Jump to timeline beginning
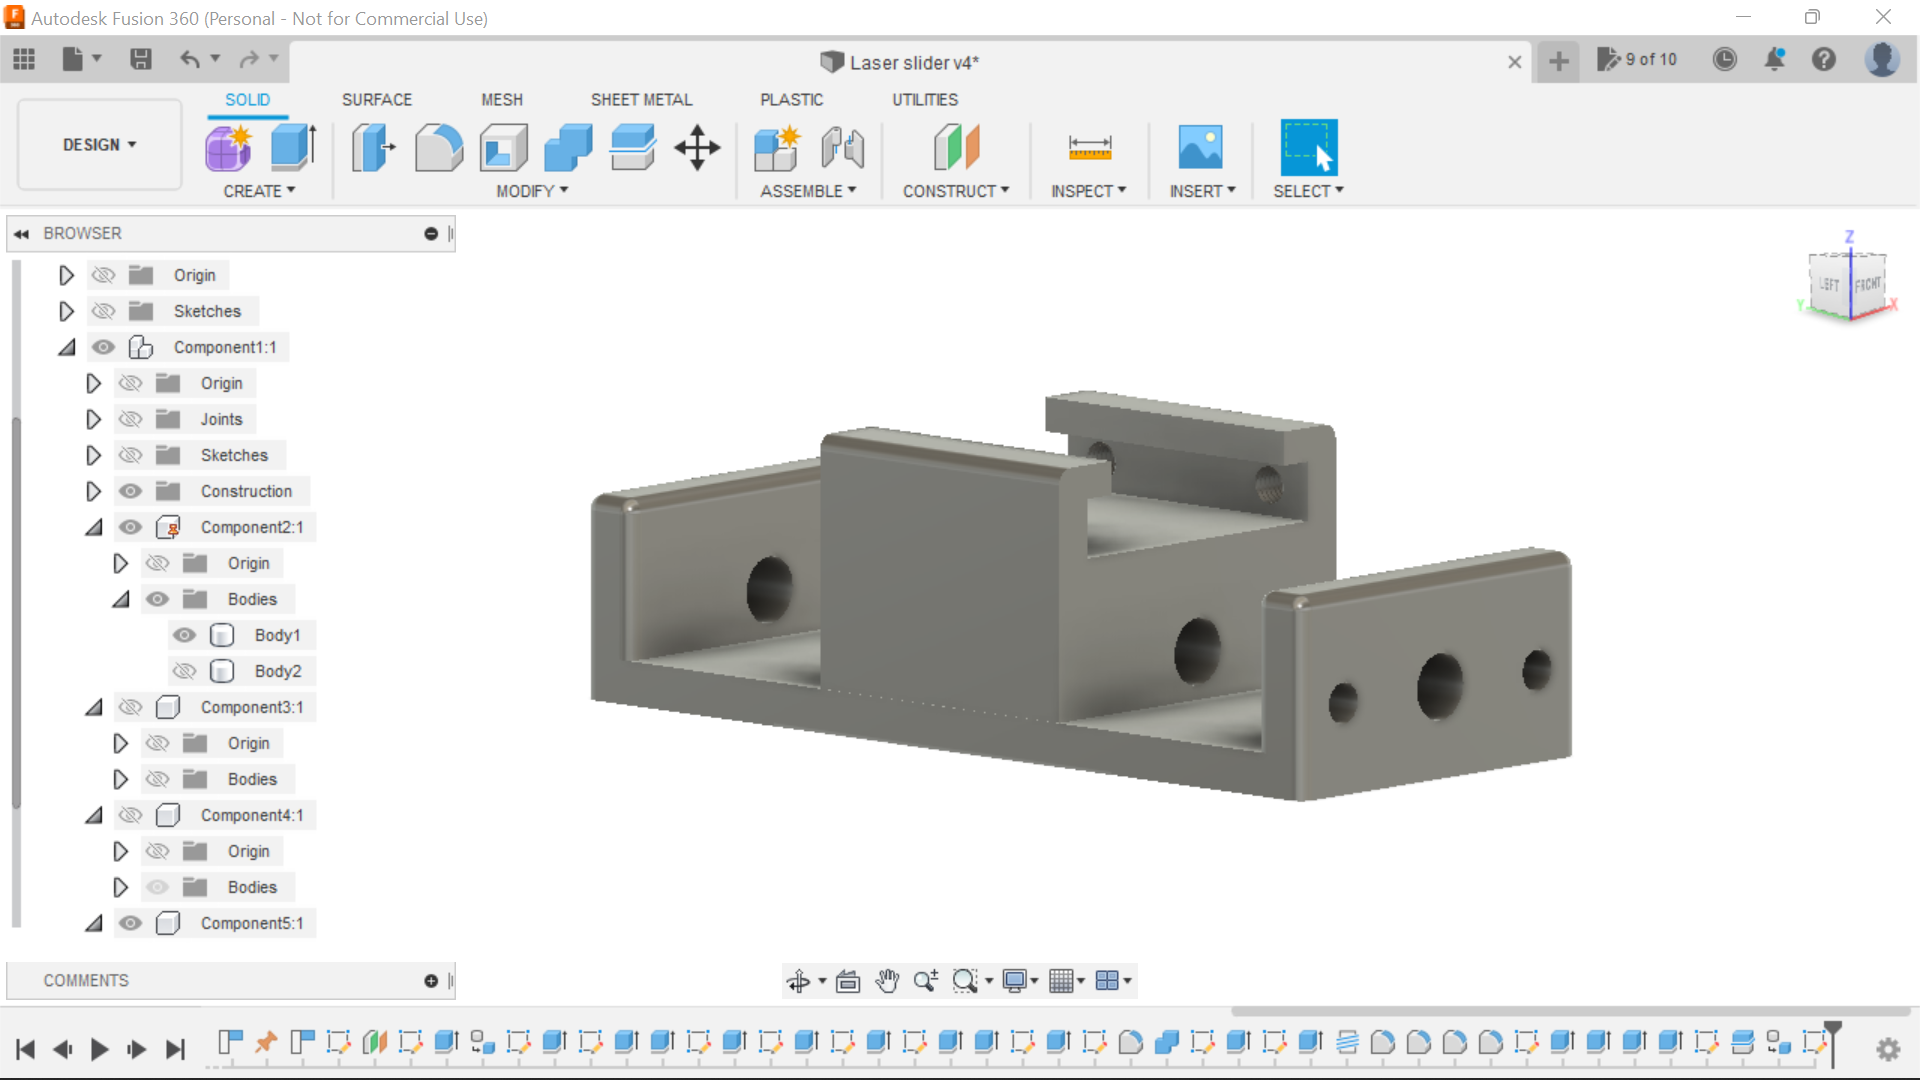The height and width of the screenshot is (1080, 1920). (26, 1049)
